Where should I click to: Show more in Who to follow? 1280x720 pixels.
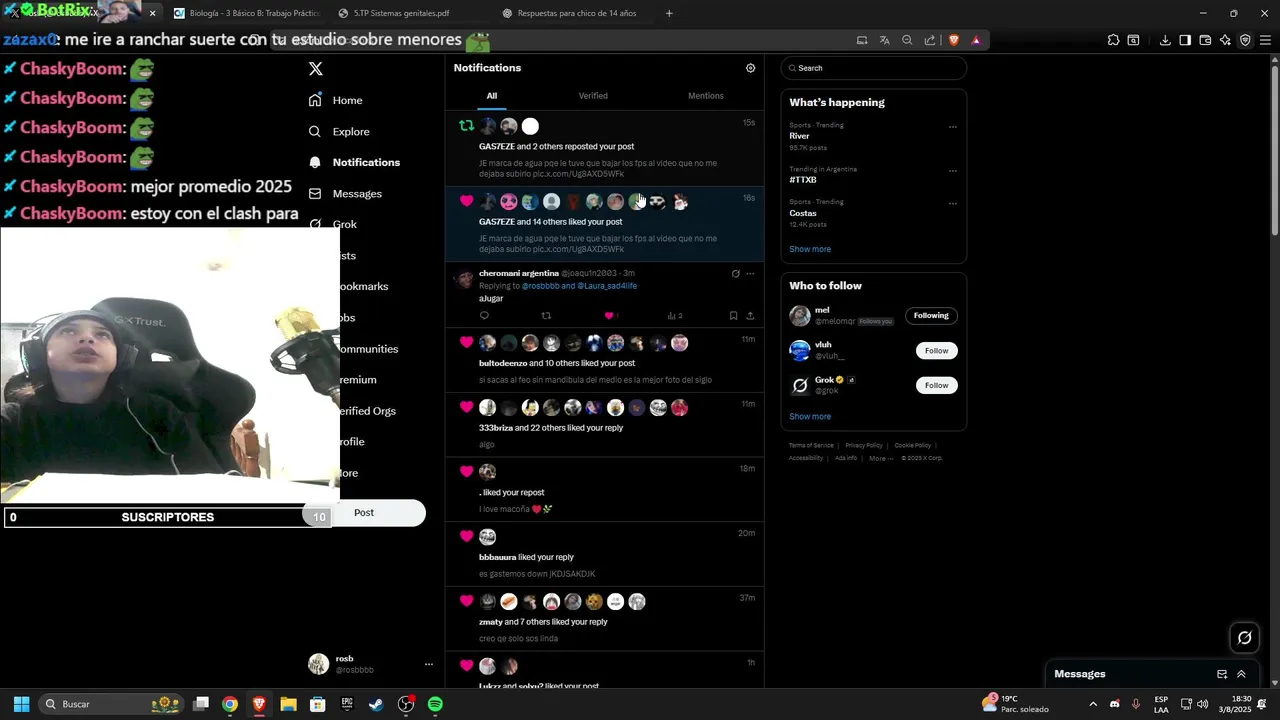tap(810, 417)
